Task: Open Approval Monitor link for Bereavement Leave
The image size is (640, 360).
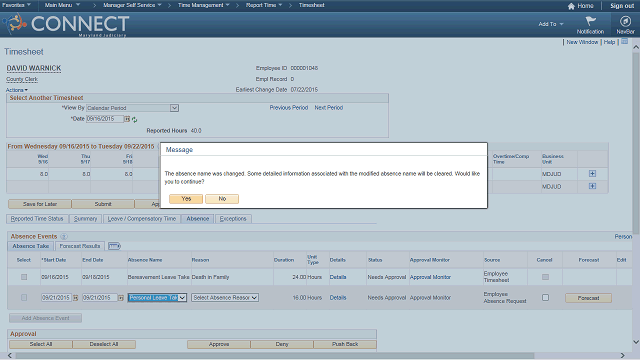Action: pos(430,277)
